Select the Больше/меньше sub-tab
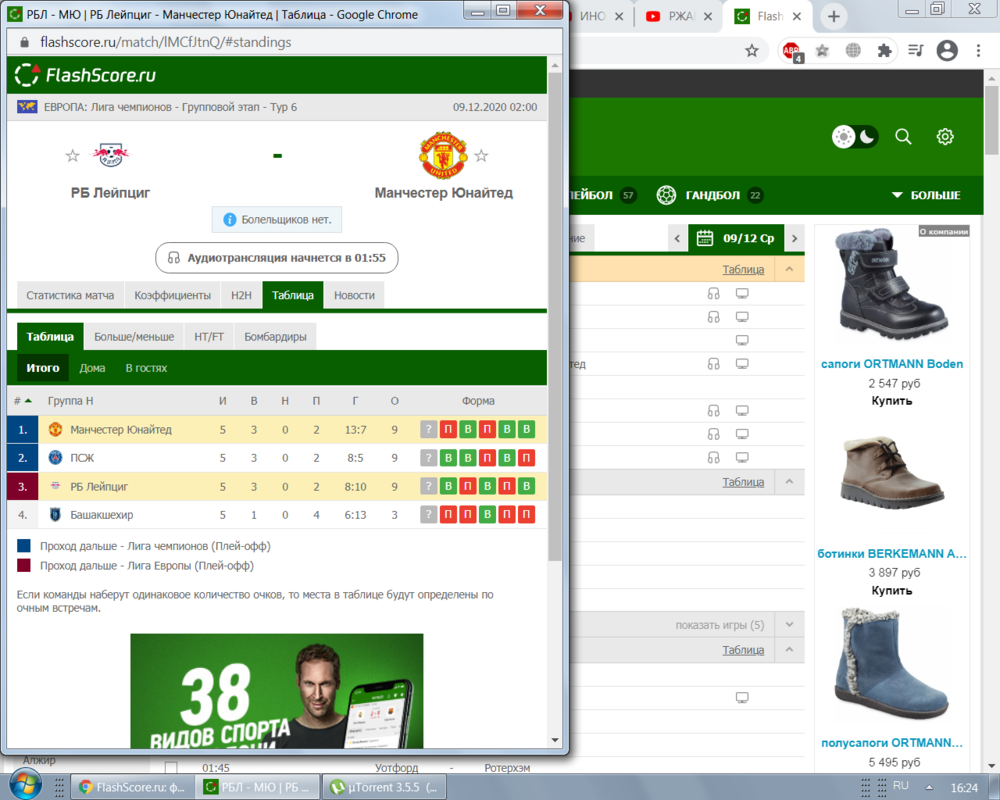1000x800 pixels. tap(134, 337)
